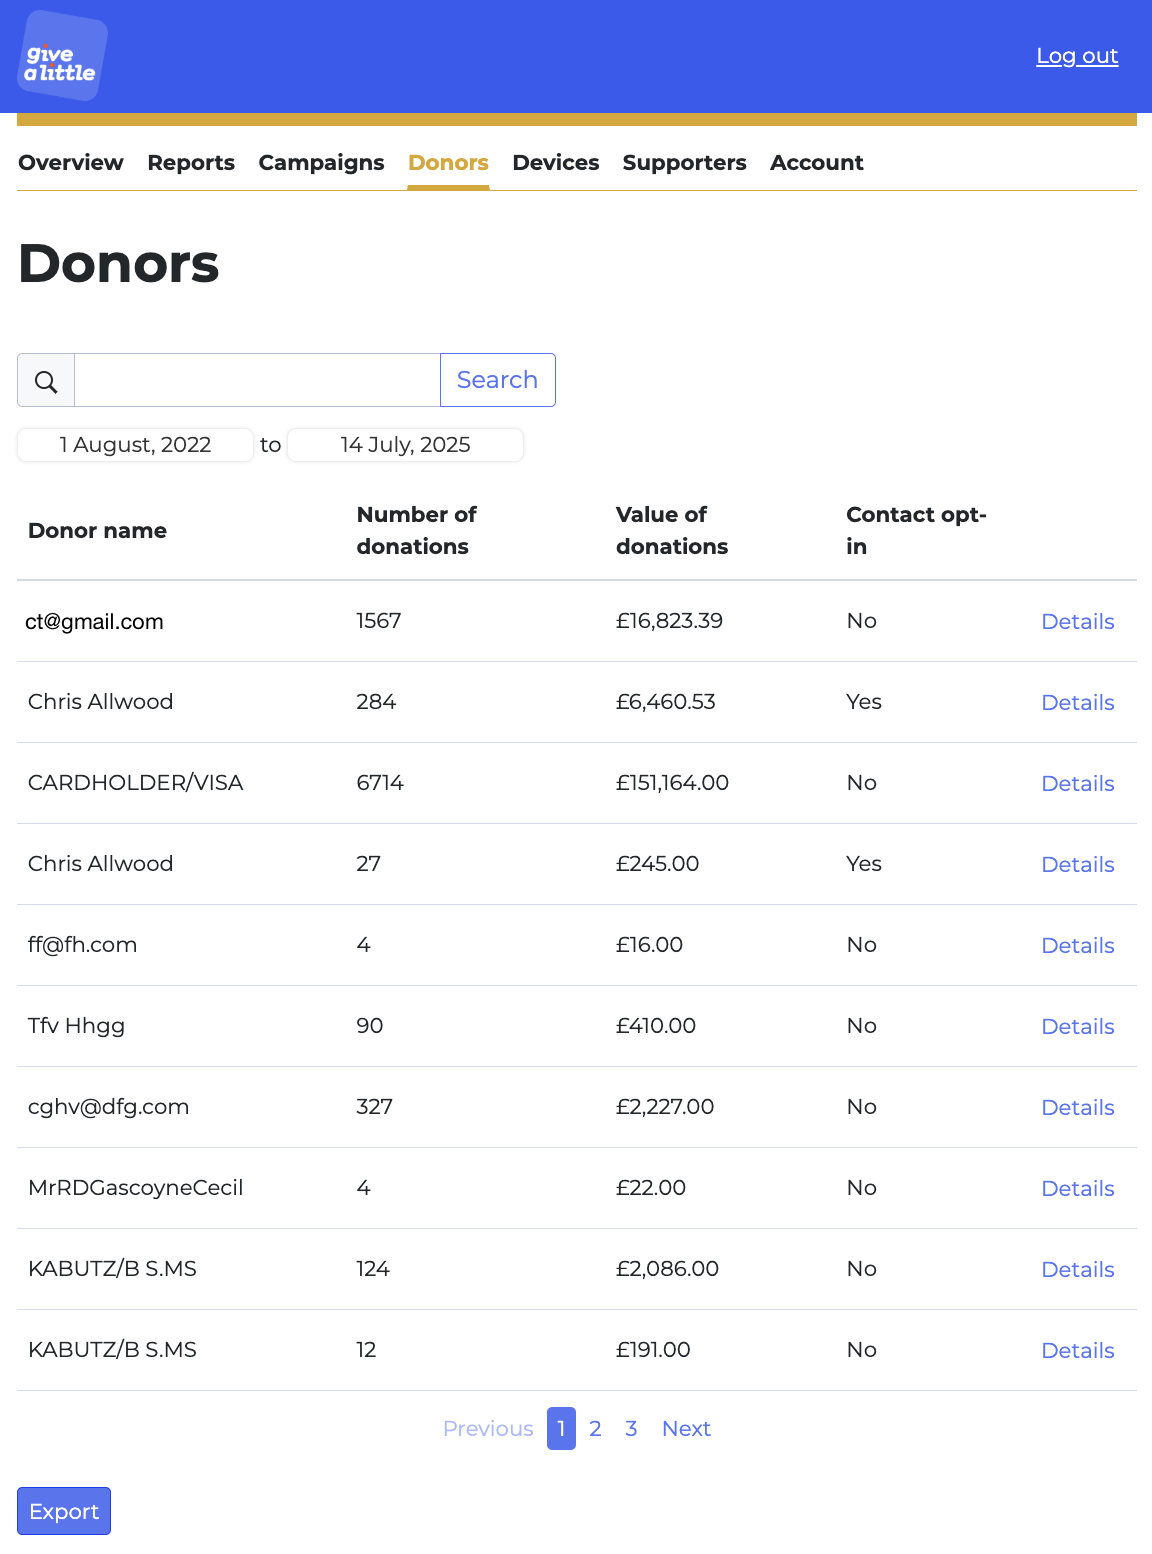The width and height of the screenshot is (1152, 1554).
Task: View Details for MrRDGascoyneCecil
Action: tap(1078, 1189)
